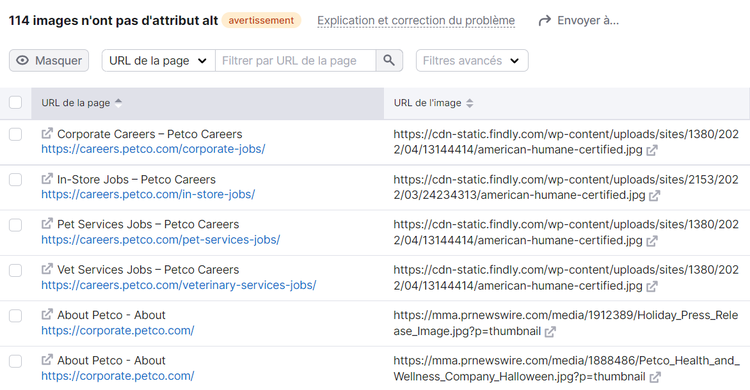Click the Envoyer à... button
The image size is (750, 390).
[578, 21]
